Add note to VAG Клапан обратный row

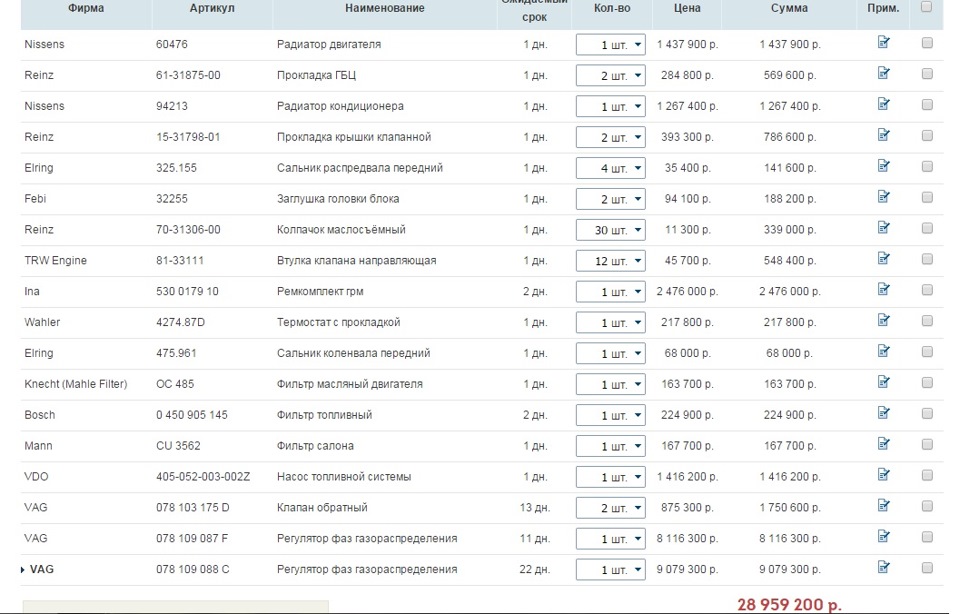point(883,506)
